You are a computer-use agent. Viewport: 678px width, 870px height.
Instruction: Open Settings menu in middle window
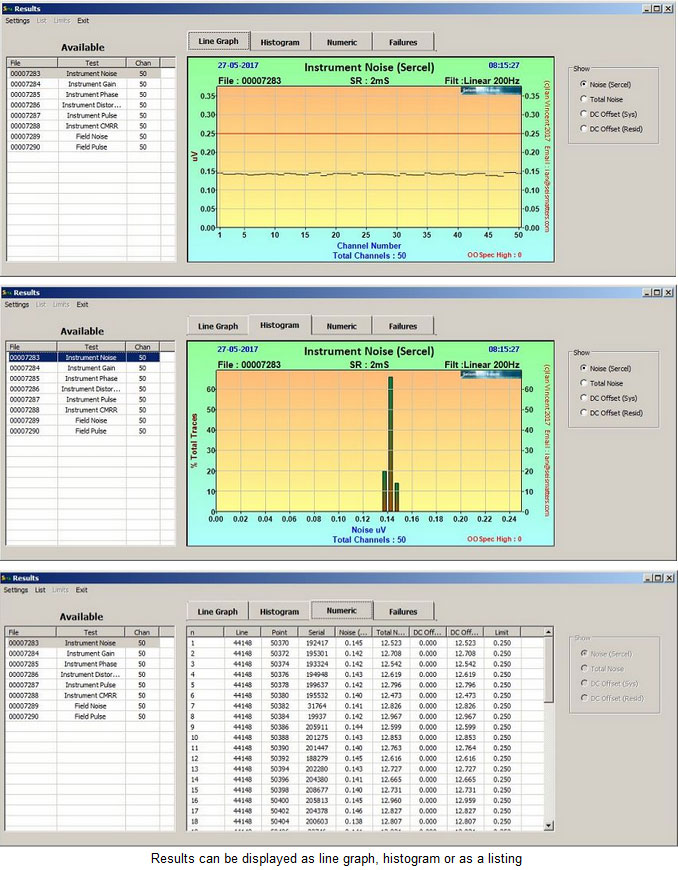point(17,305)
